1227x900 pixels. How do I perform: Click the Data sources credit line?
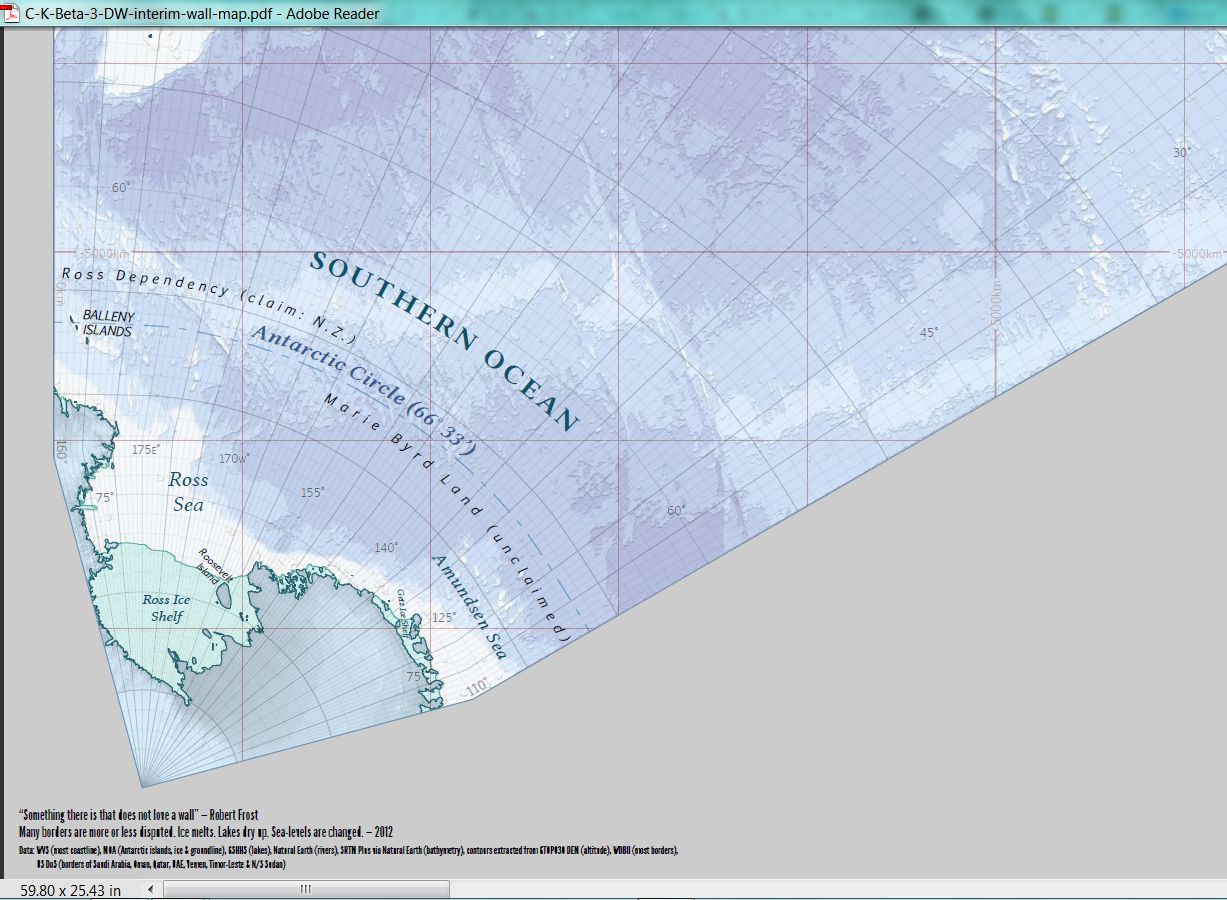coord(348,855)
